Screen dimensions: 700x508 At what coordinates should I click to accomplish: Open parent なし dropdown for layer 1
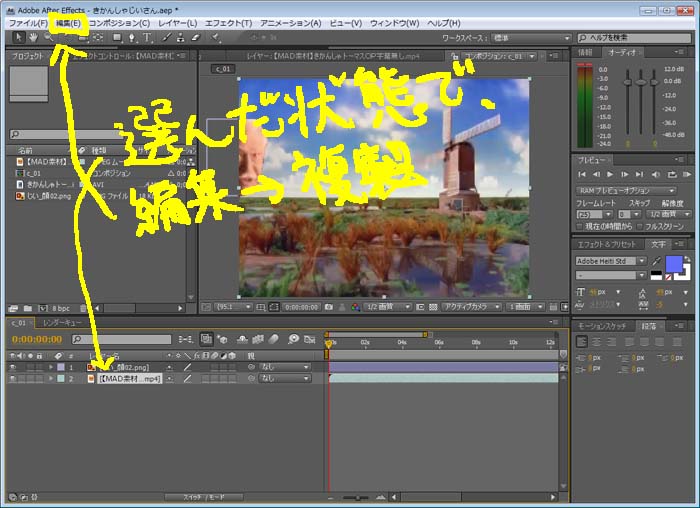click(x=284, y=367)
